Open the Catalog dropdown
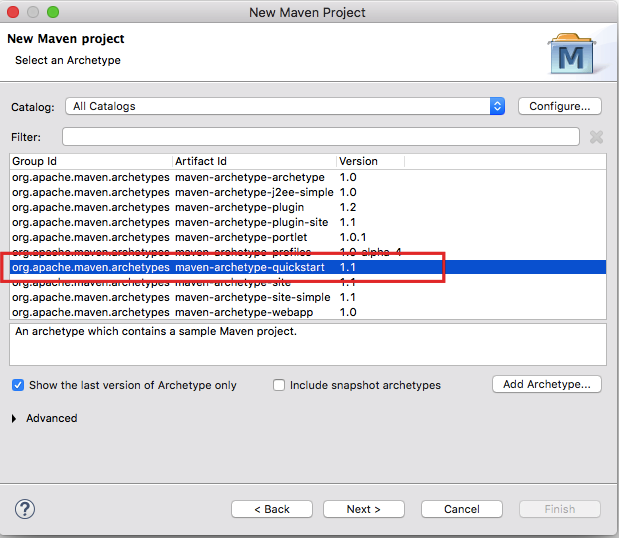619x538 pixels. 286,106
